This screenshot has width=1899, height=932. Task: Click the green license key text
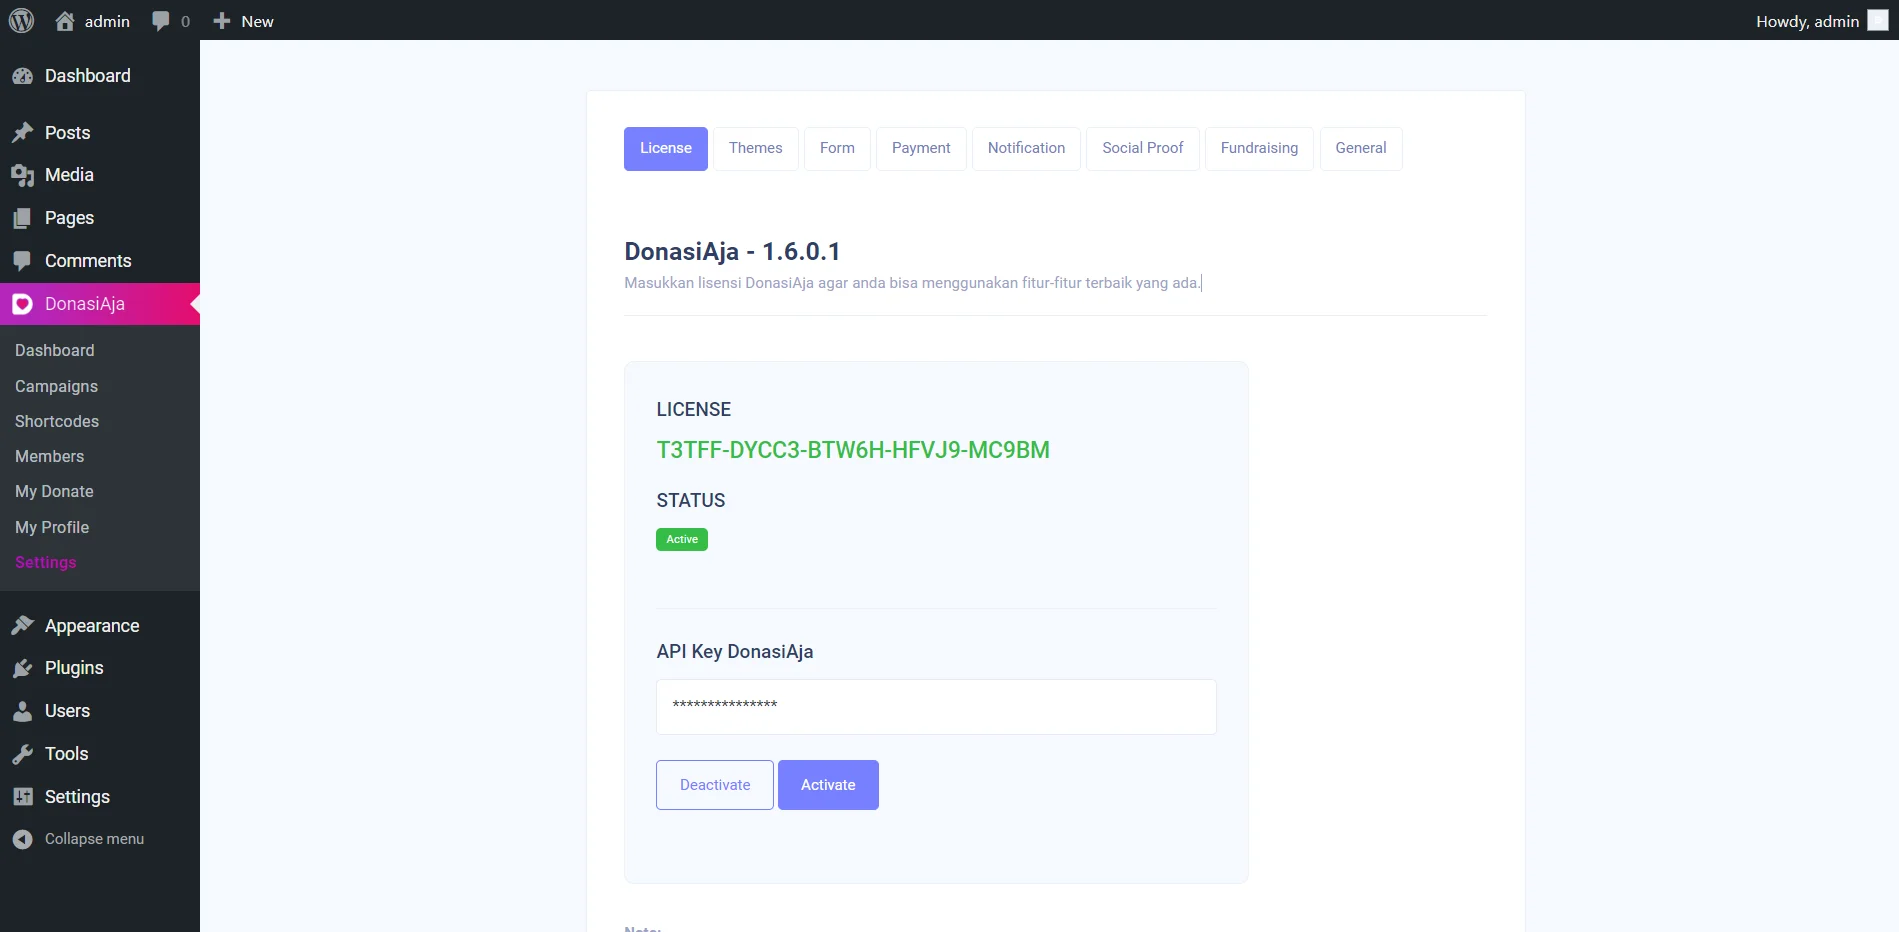[853, 450]
